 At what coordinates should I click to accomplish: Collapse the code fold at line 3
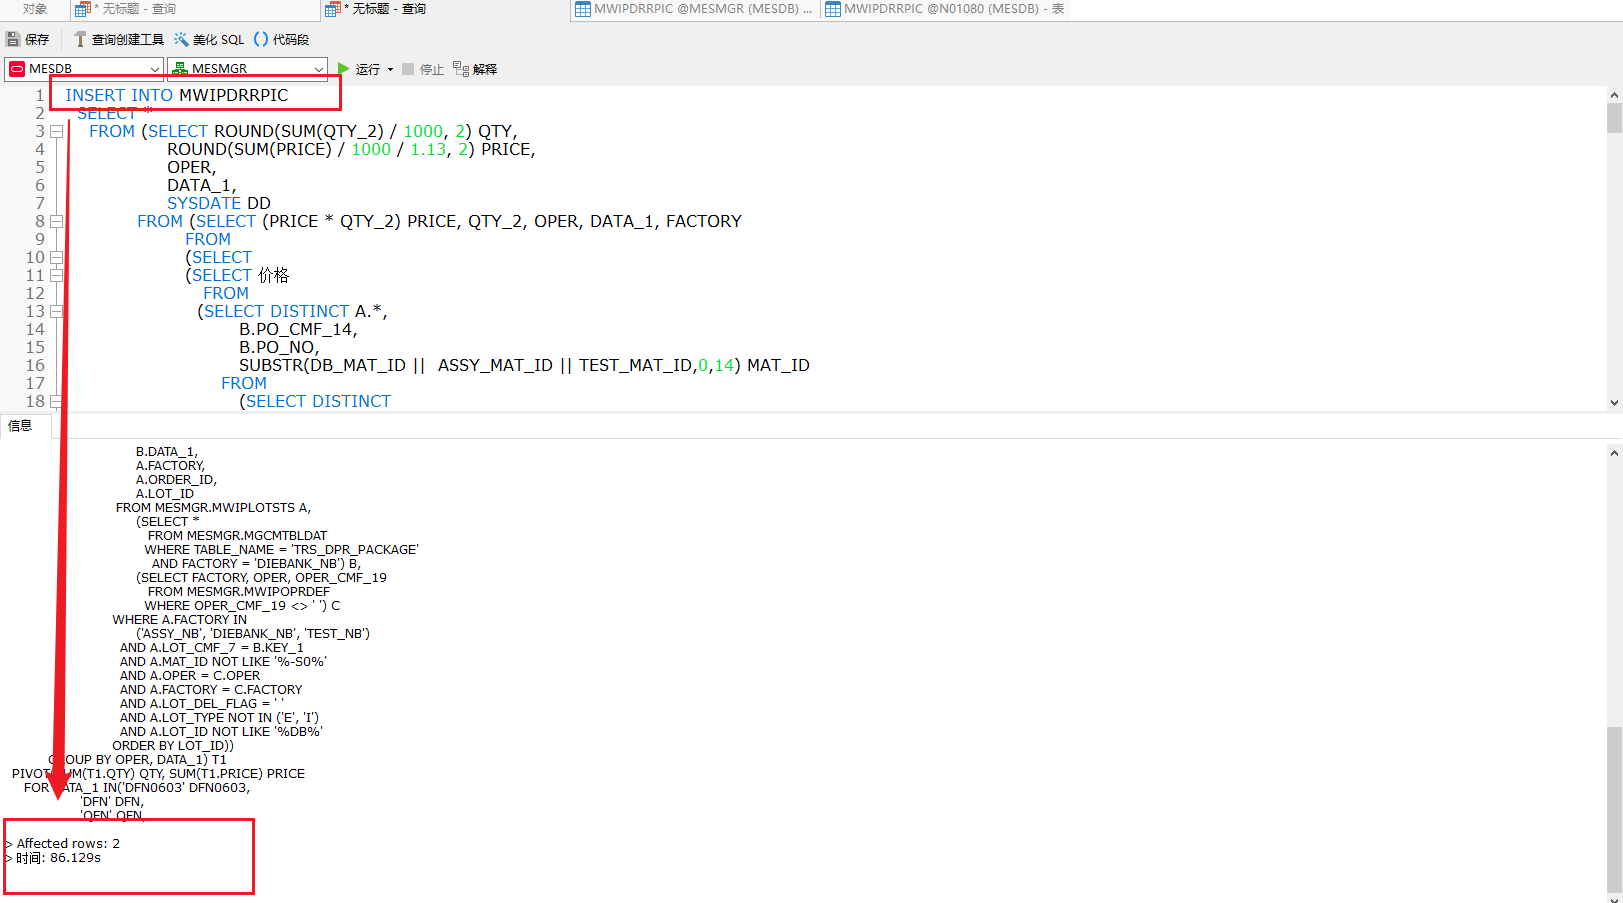point(56,130)
